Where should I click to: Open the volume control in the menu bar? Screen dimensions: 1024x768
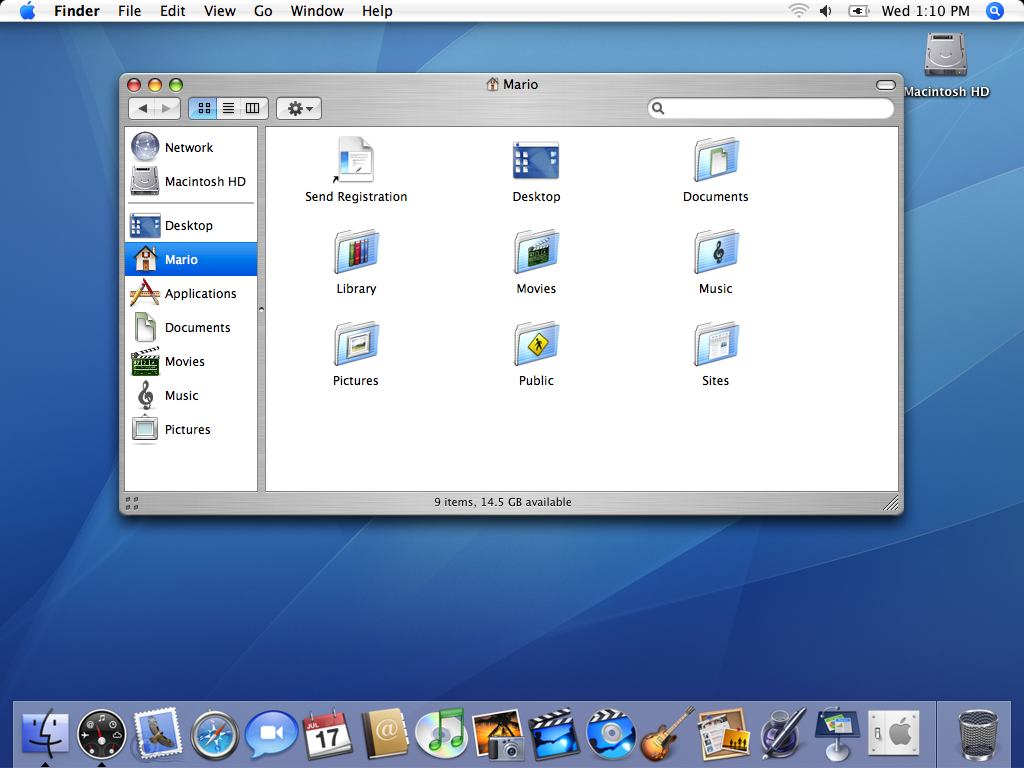click(x=825, y=11)
